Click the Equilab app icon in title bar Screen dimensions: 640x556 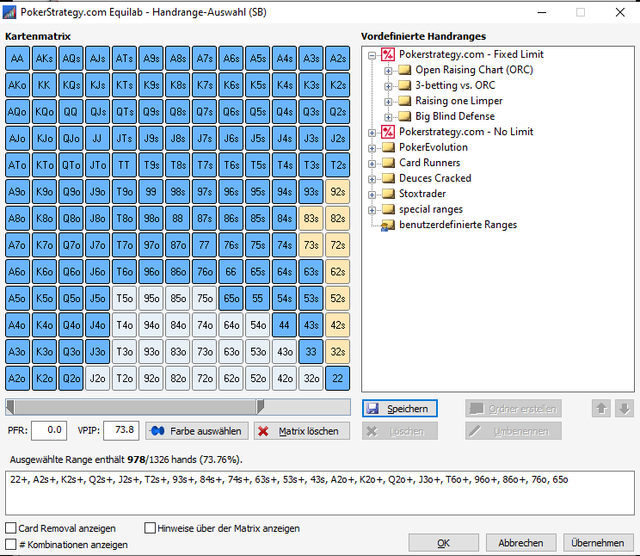coord(9,12)
